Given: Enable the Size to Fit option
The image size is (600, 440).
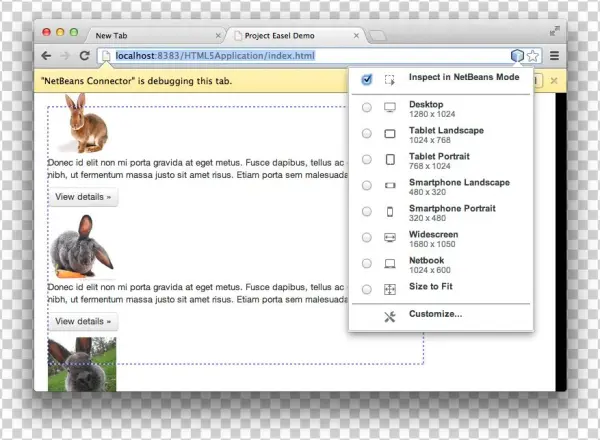Looking at the screenshot, I should pyautogui.click(x=367, y=289).
